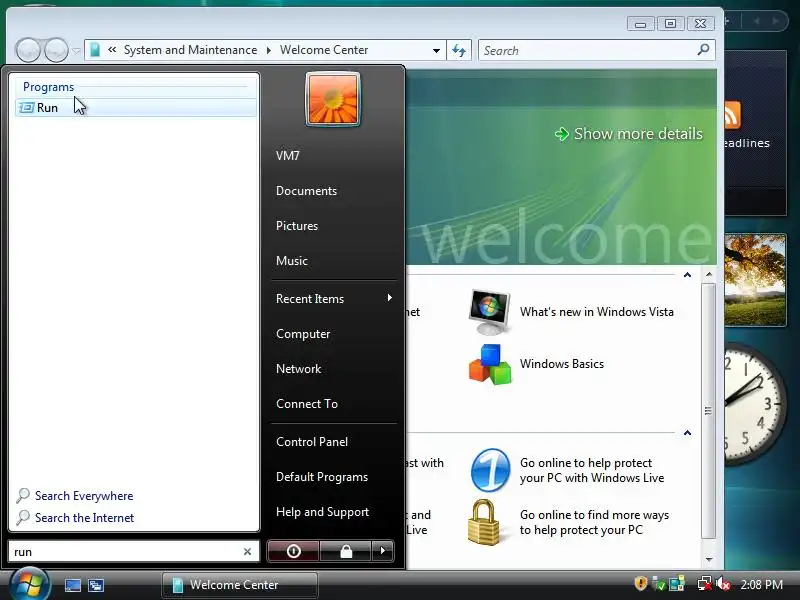Image resolution: width=800 pixels, height=600 pixels.
Task: Open Default Programs
Action: [321, 477]
